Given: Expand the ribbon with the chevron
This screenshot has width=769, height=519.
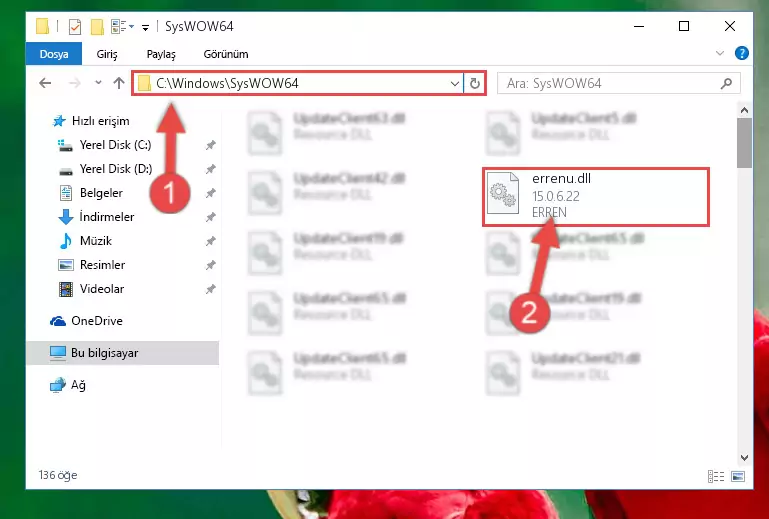Looking at the screenshot, I should click(x=719, y=53).
